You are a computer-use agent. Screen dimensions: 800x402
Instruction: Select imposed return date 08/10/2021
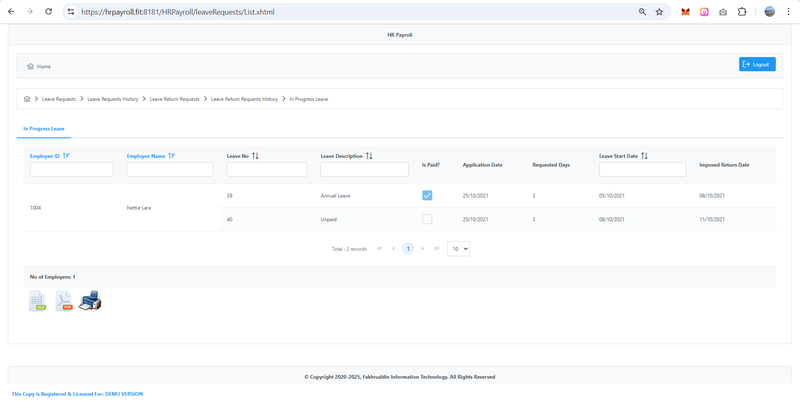click(712, 195)
